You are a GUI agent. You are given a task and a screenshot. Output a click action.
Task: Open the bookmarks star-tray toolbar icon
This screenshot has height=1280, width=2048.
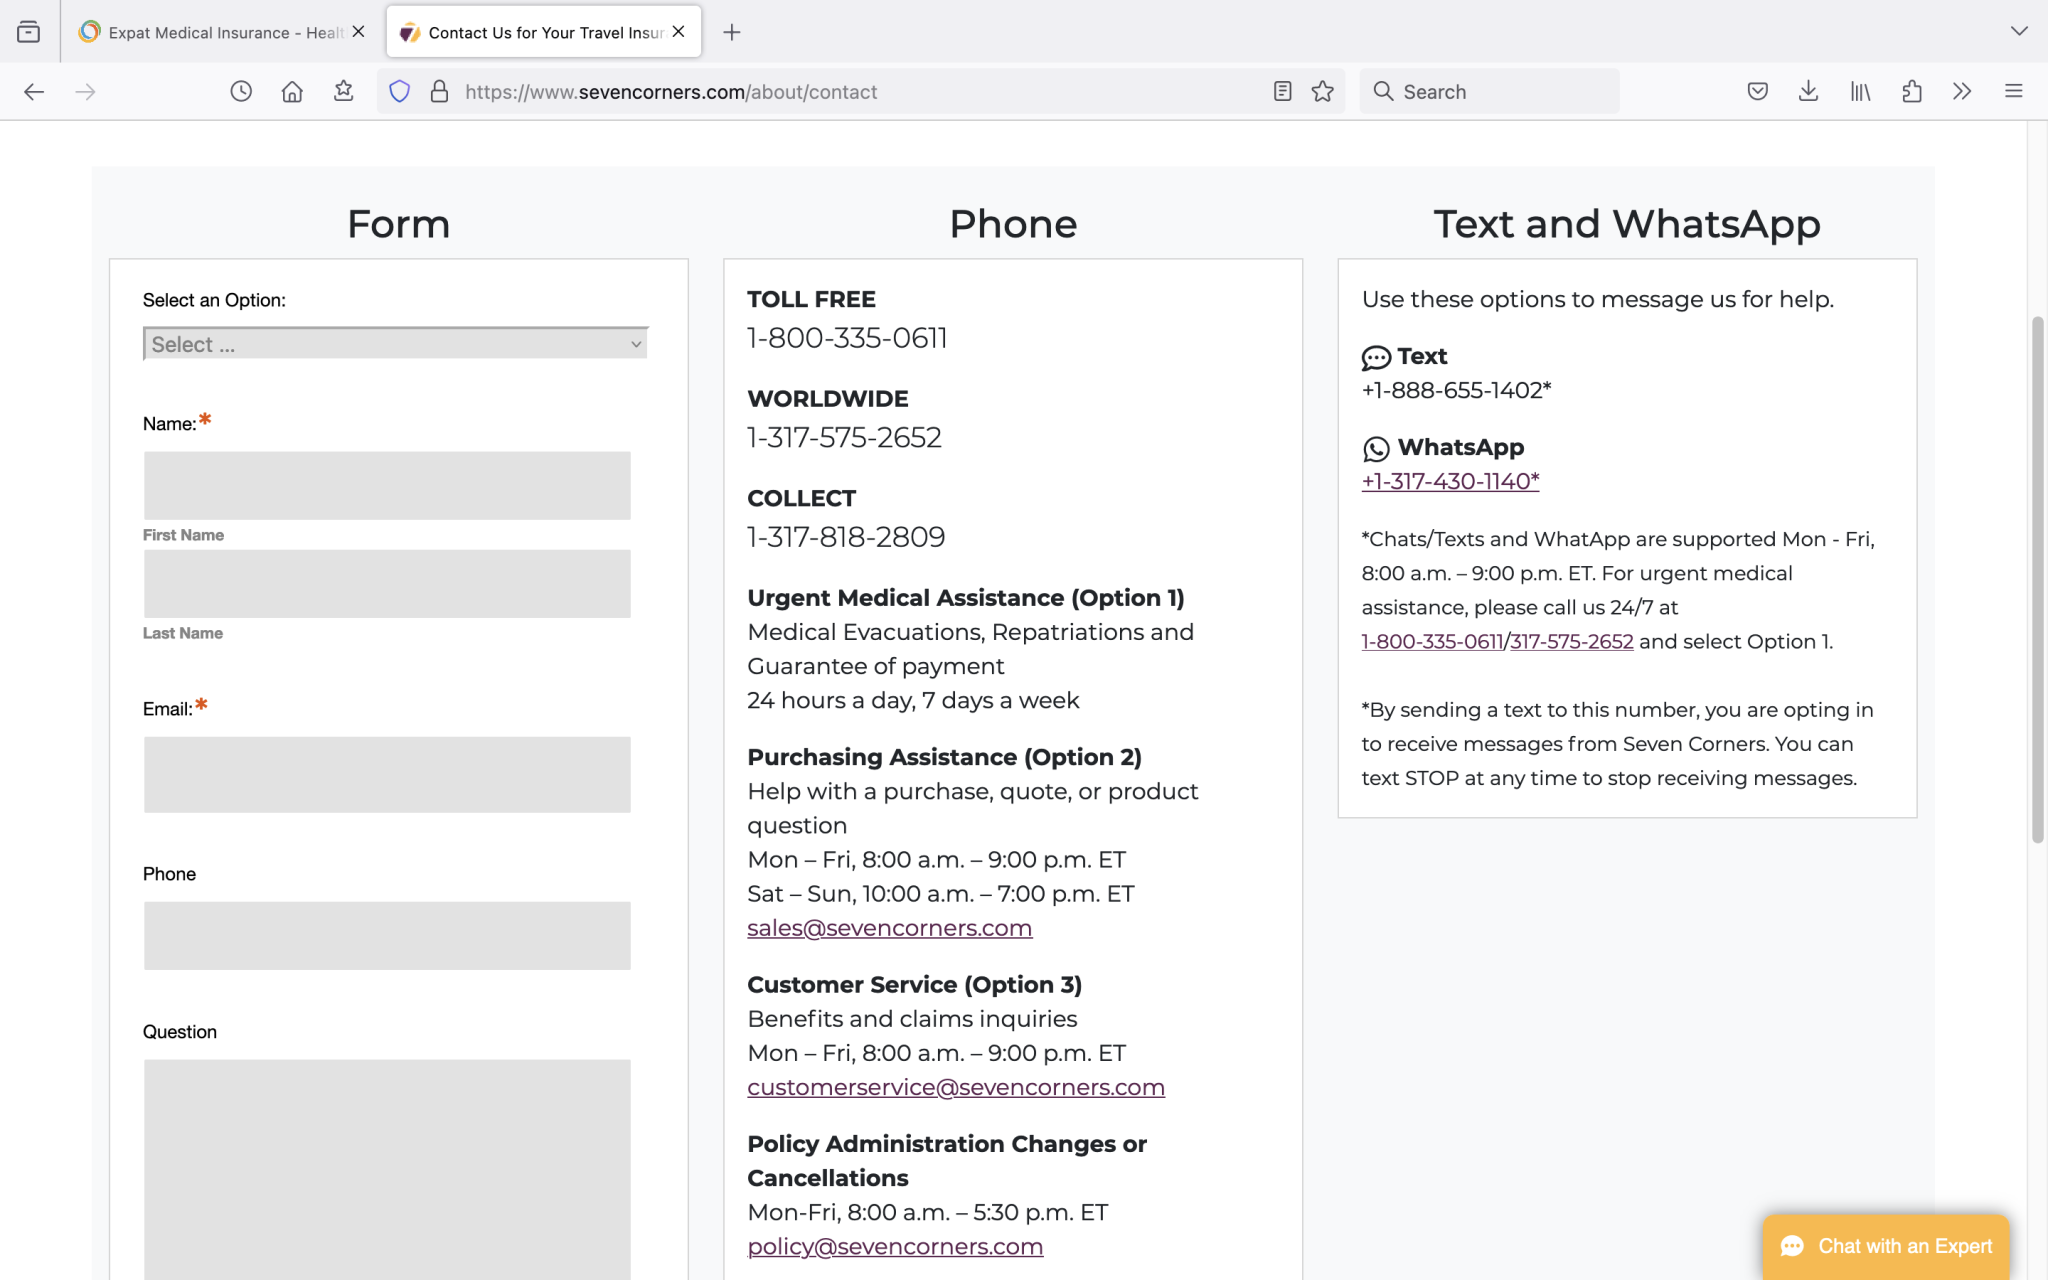pos(344,92)
